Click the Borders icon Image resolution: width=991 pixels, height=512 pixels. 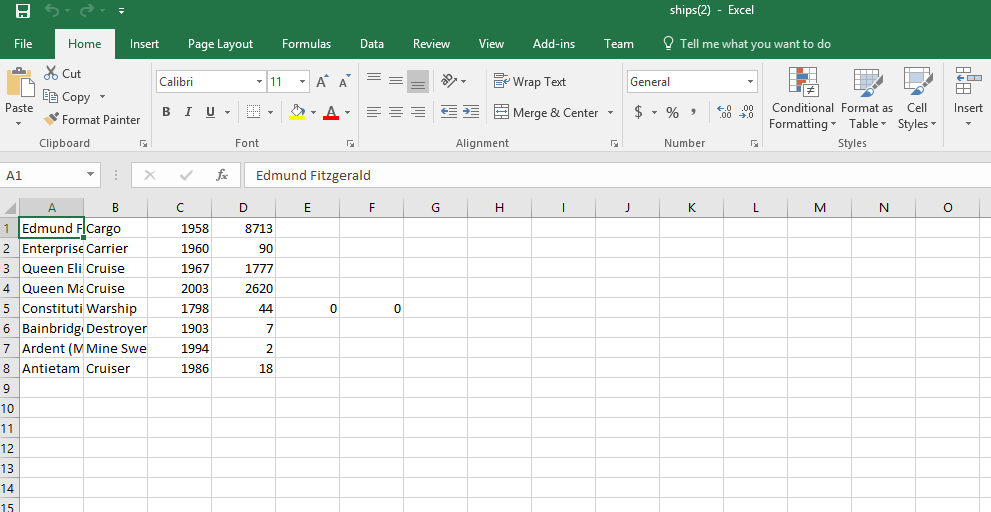click(253, 112)
